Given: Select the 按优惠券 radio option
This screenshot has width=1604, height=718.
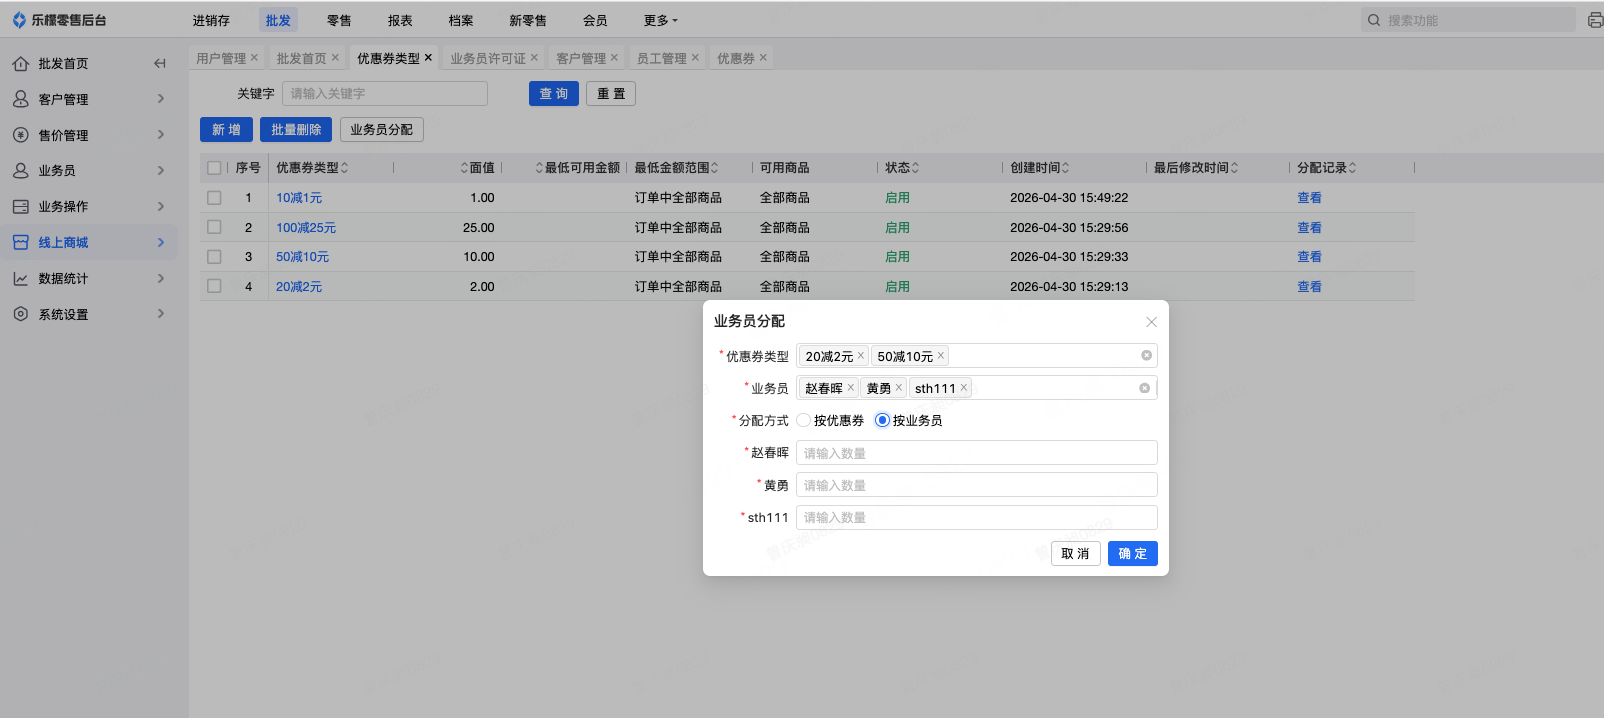Looking at the screenshot, I should (804, 421).
